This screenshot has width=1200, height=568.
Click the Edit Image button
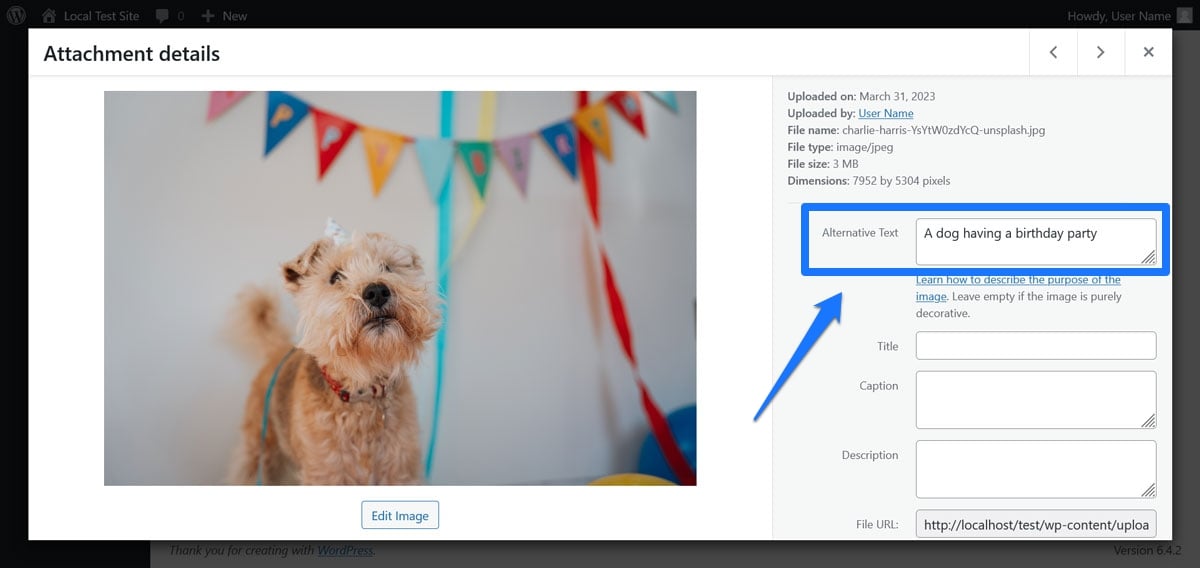click(399, 515)
